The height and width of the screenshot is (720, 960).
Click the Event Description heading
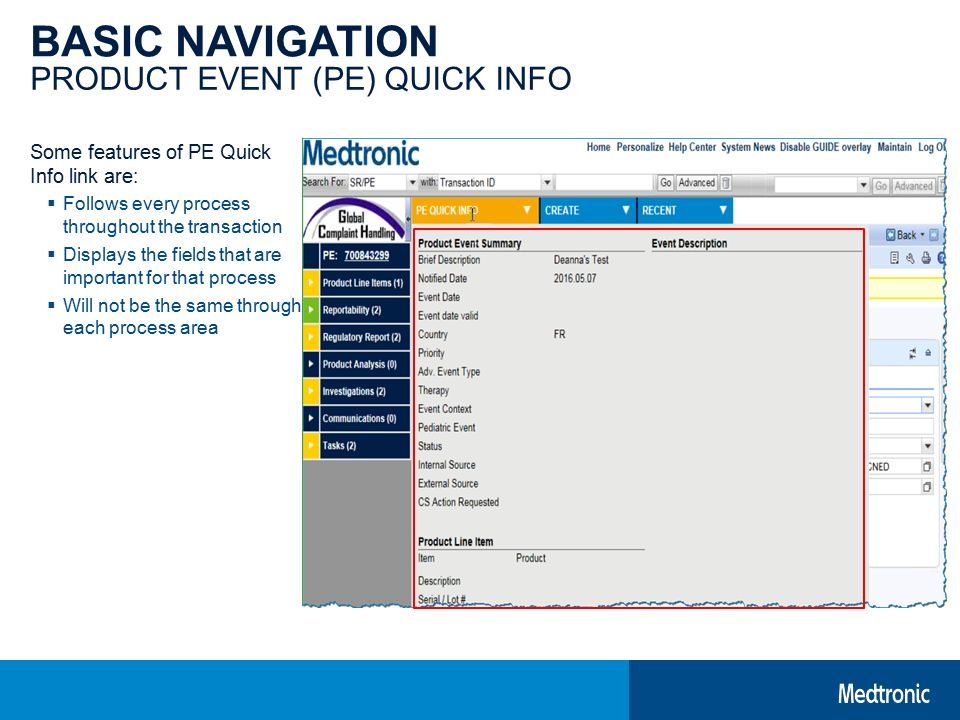click(x=689, y=243)
